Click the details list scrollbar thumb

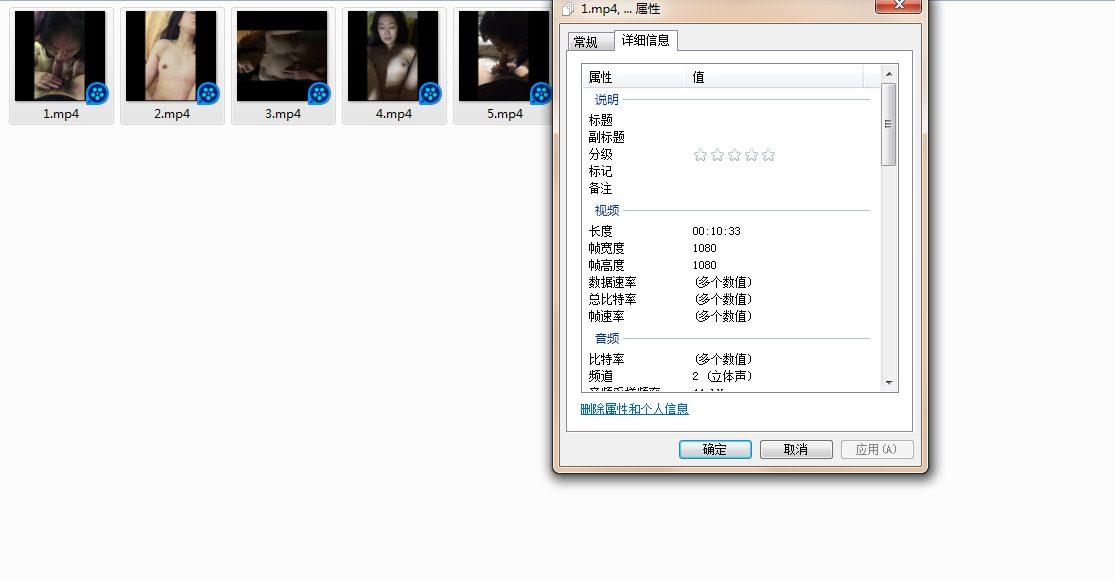[x=889, y=124]
